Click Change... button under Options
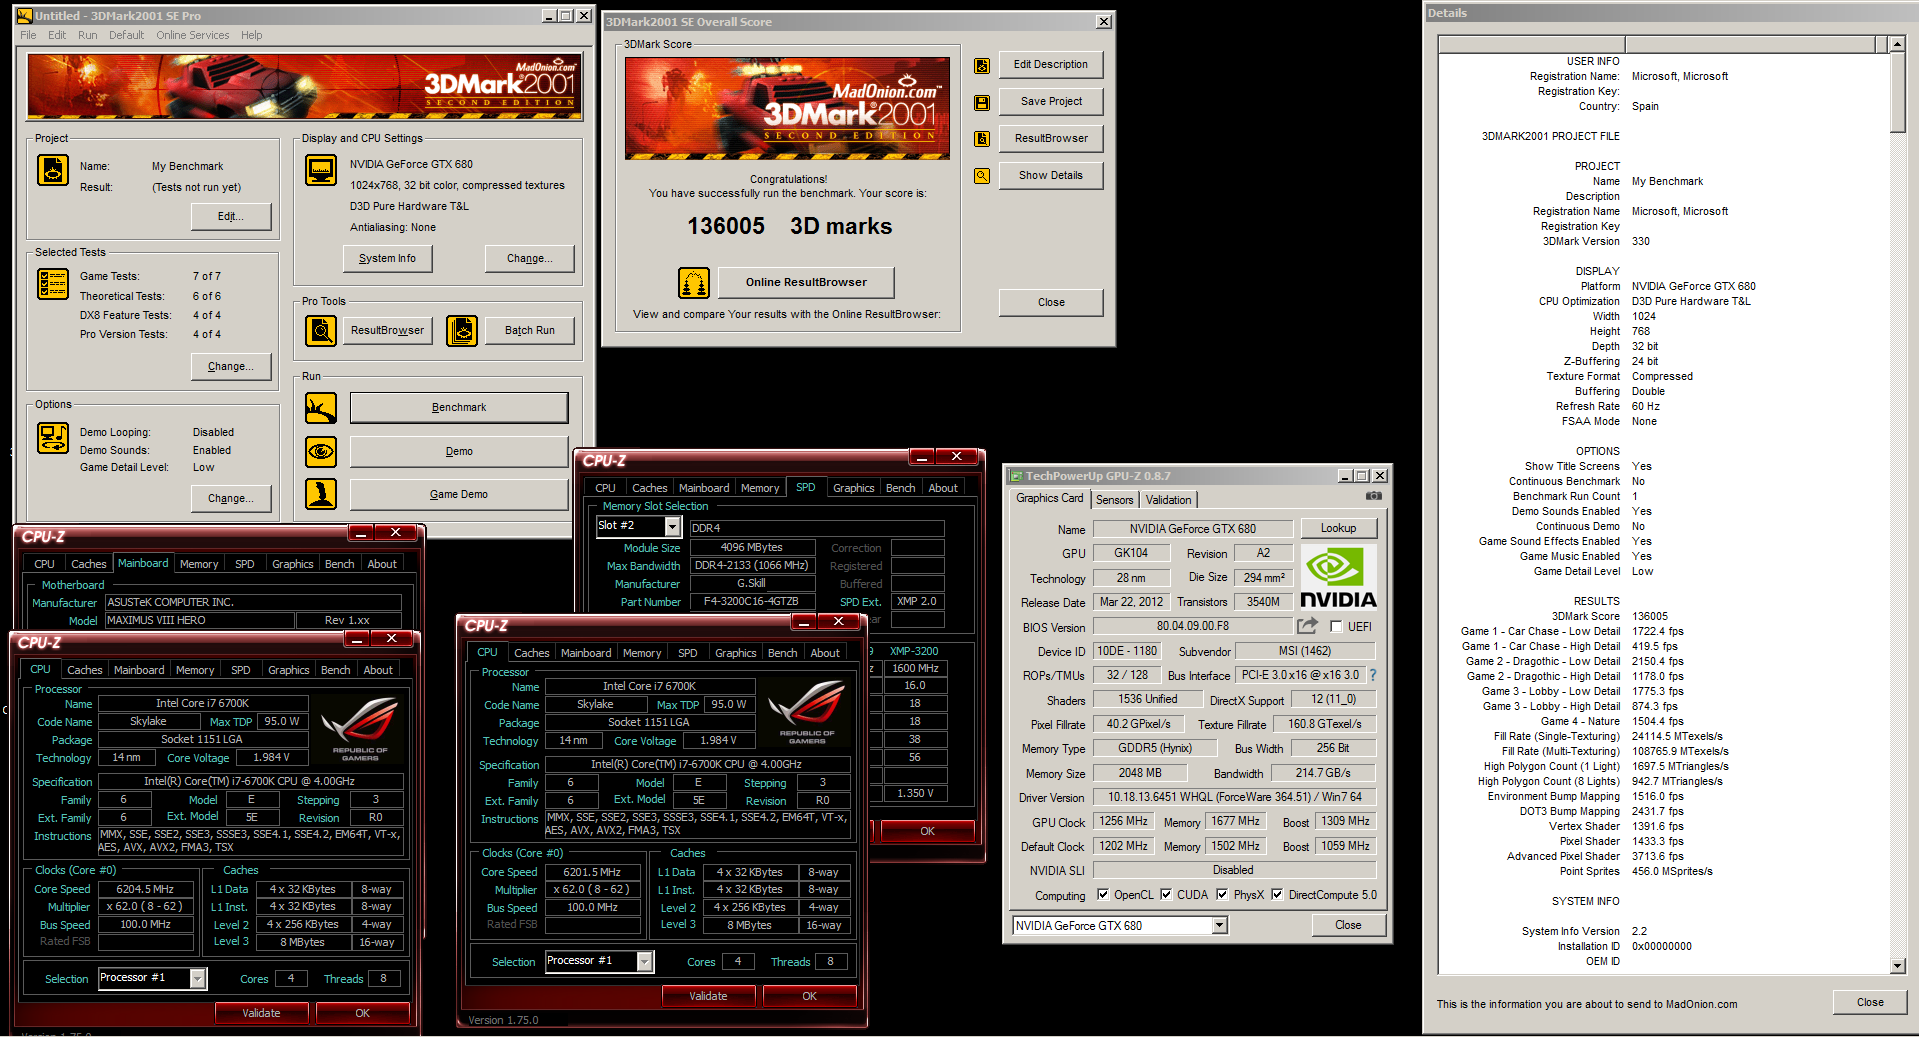This screenshot has height=1038, width=1919. 231,498
